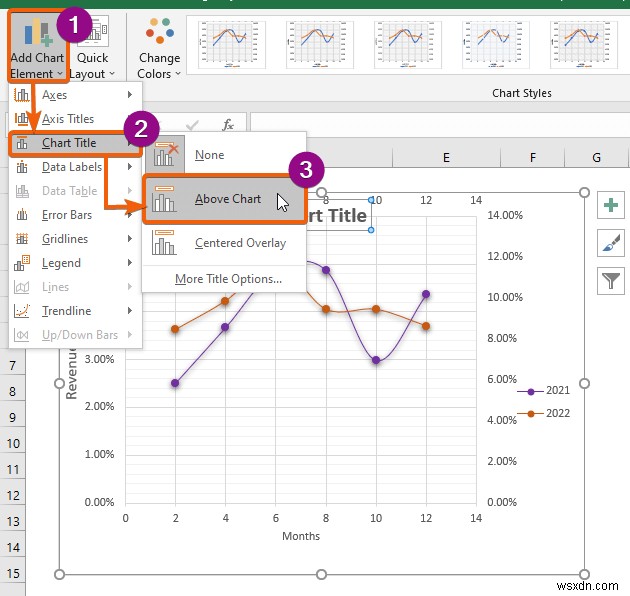Select the second chart style thumbnail
The width and height of the screenshot is (630, 596).
(320, 45)
